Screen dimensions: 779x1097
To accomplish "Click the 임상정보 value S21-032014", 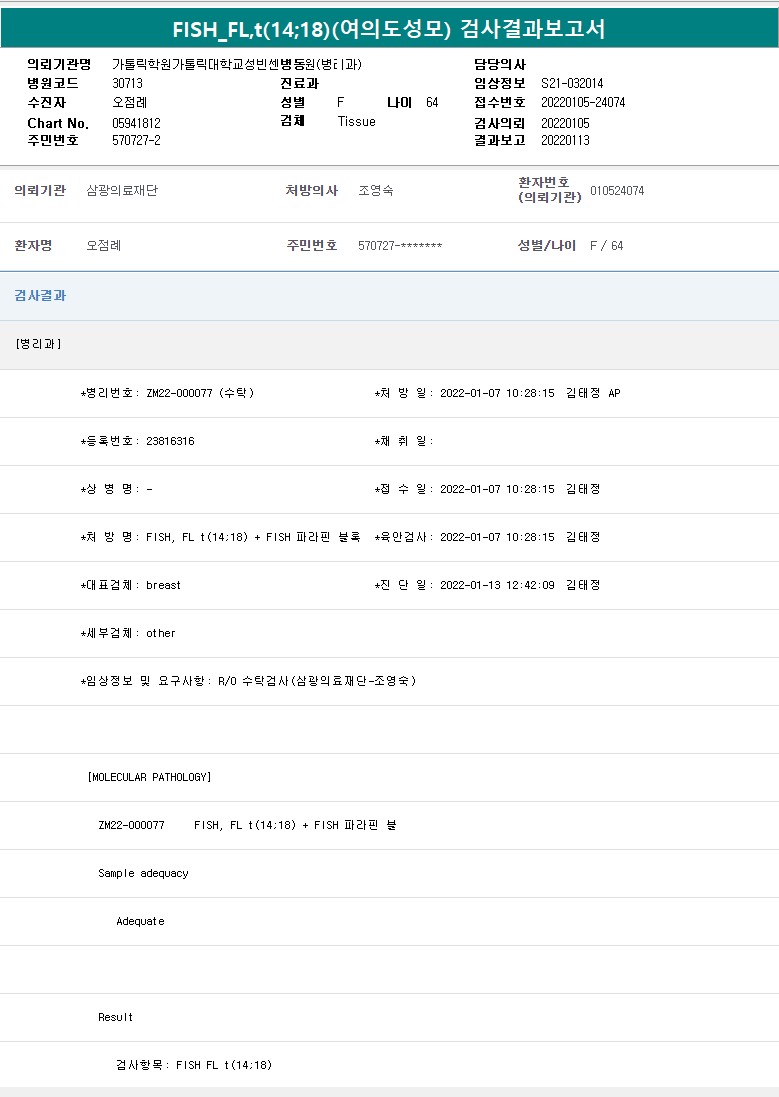I will (x=572, y=84).
